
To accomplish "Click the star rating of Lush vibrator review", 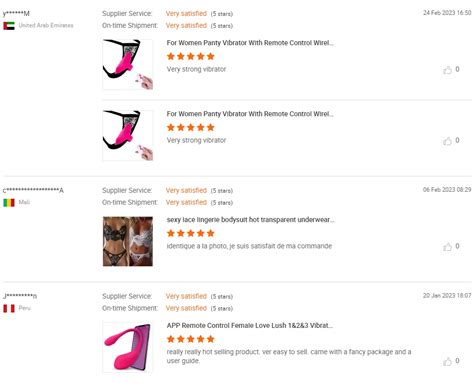I will (x=191, y=339).
